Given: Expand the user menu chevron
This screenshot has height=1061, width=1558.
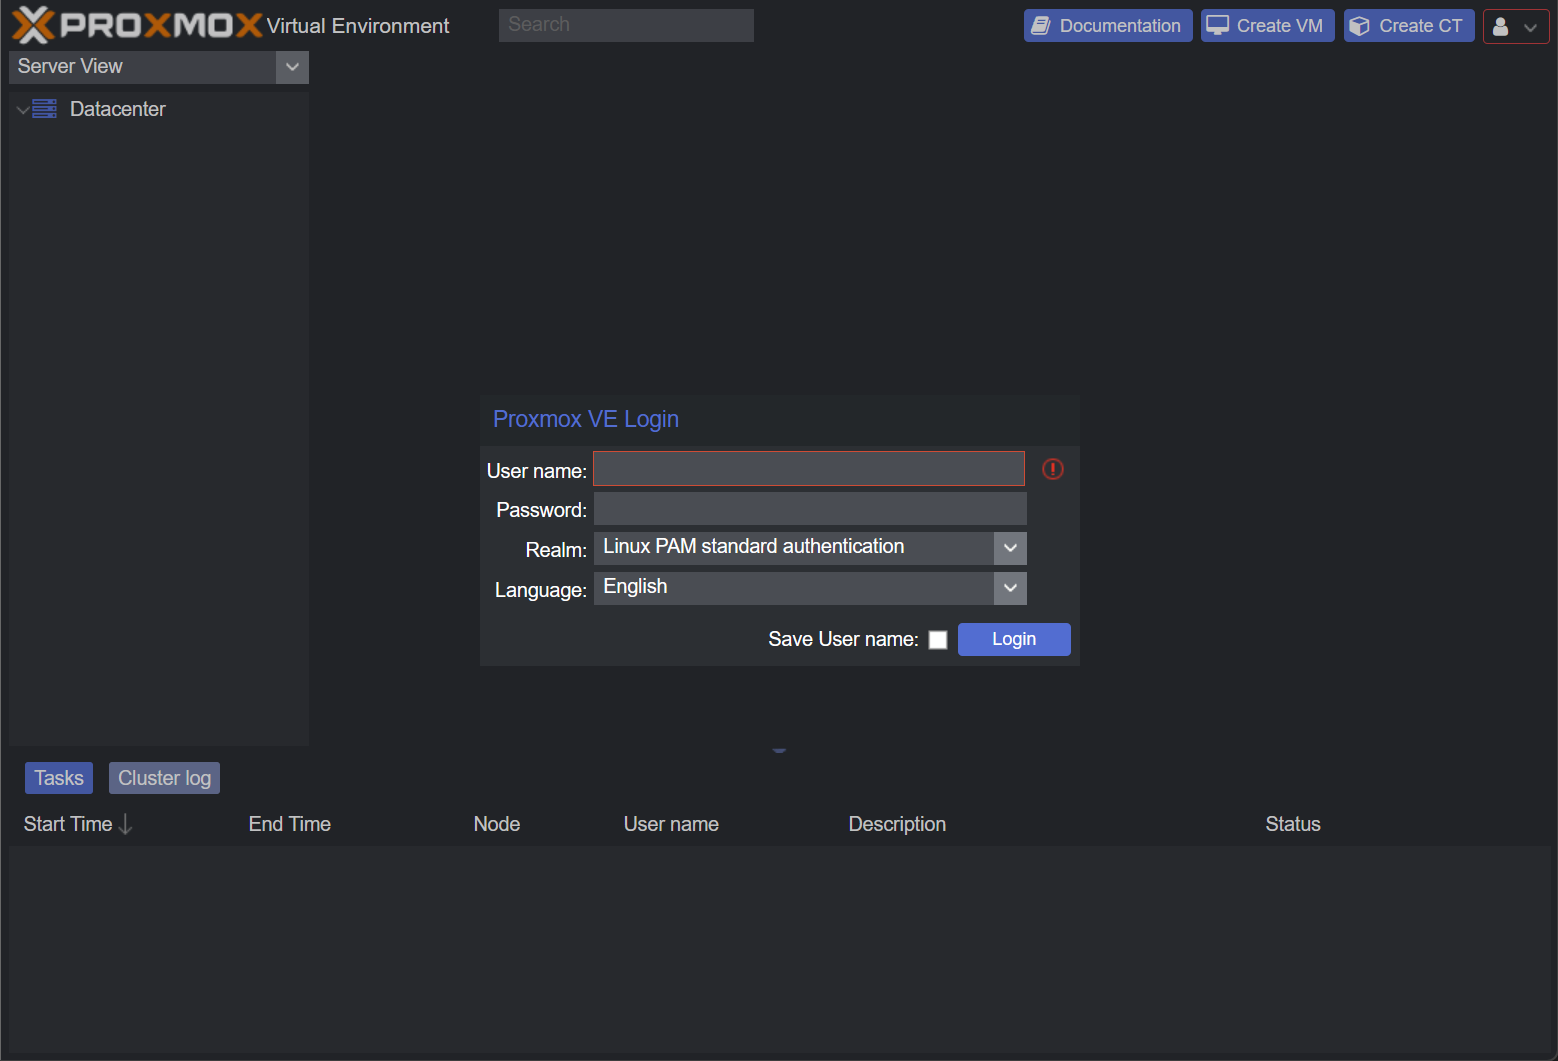Looking at the screenshot, I should [1530, 27].
